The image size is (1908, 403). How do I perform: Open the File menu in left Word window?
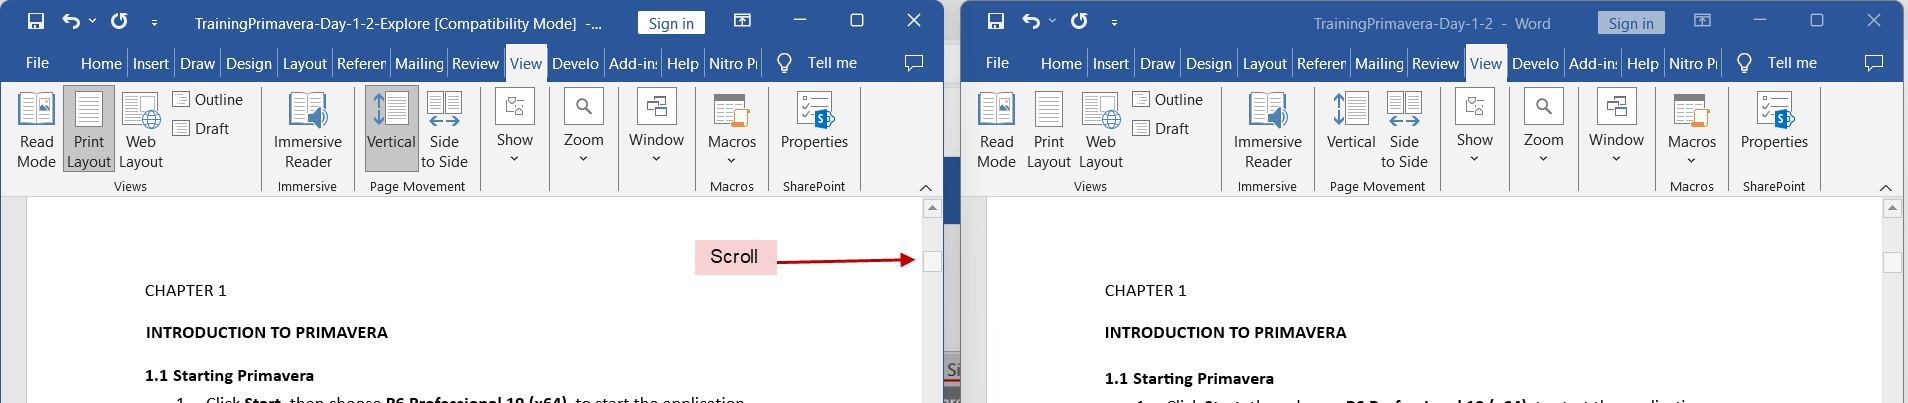click(37, 63)
